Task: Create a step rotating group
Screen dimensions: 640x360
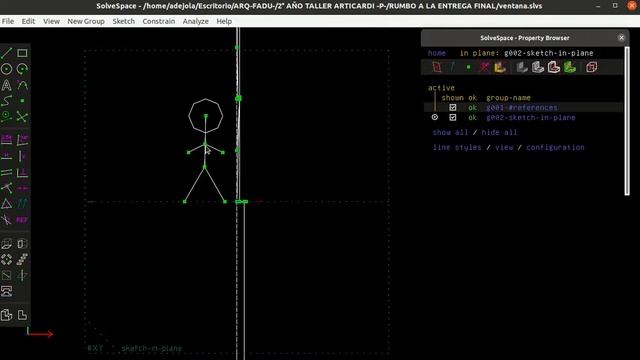Action: tap(7, 260)
